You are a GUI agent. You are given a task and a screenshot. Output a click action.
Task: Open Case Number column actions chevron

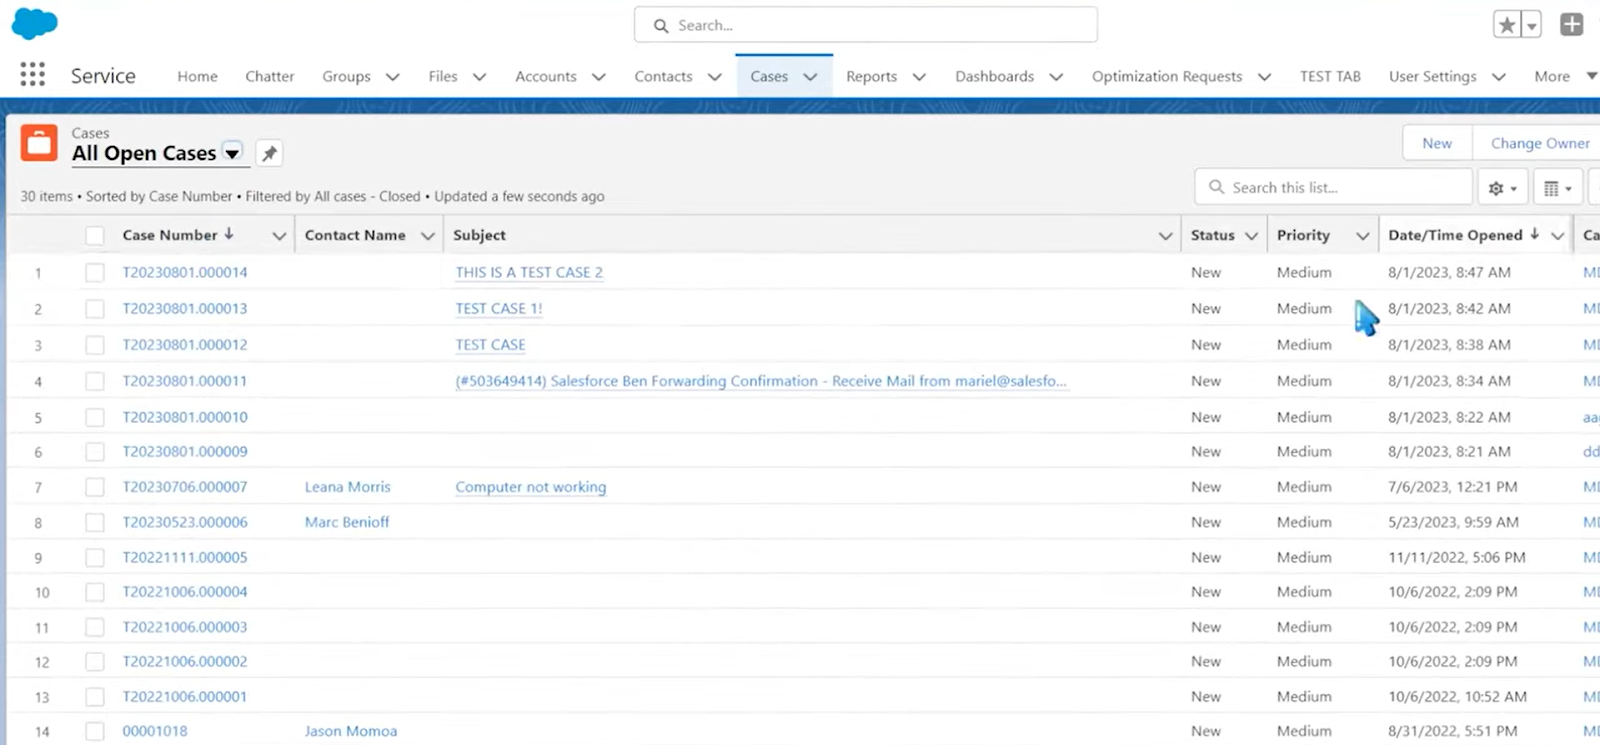279,236
